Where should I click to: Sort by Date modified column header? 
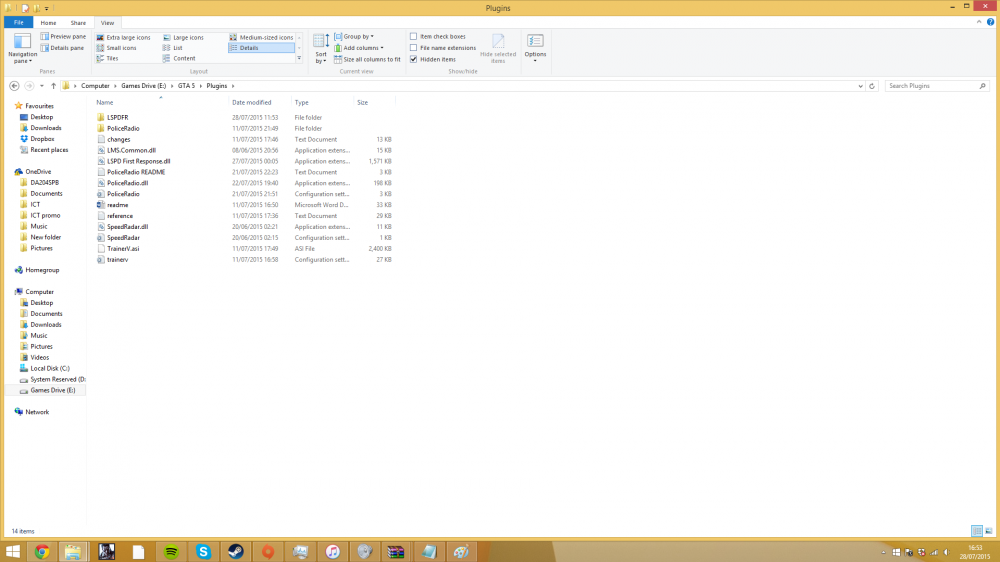point(251,102)
